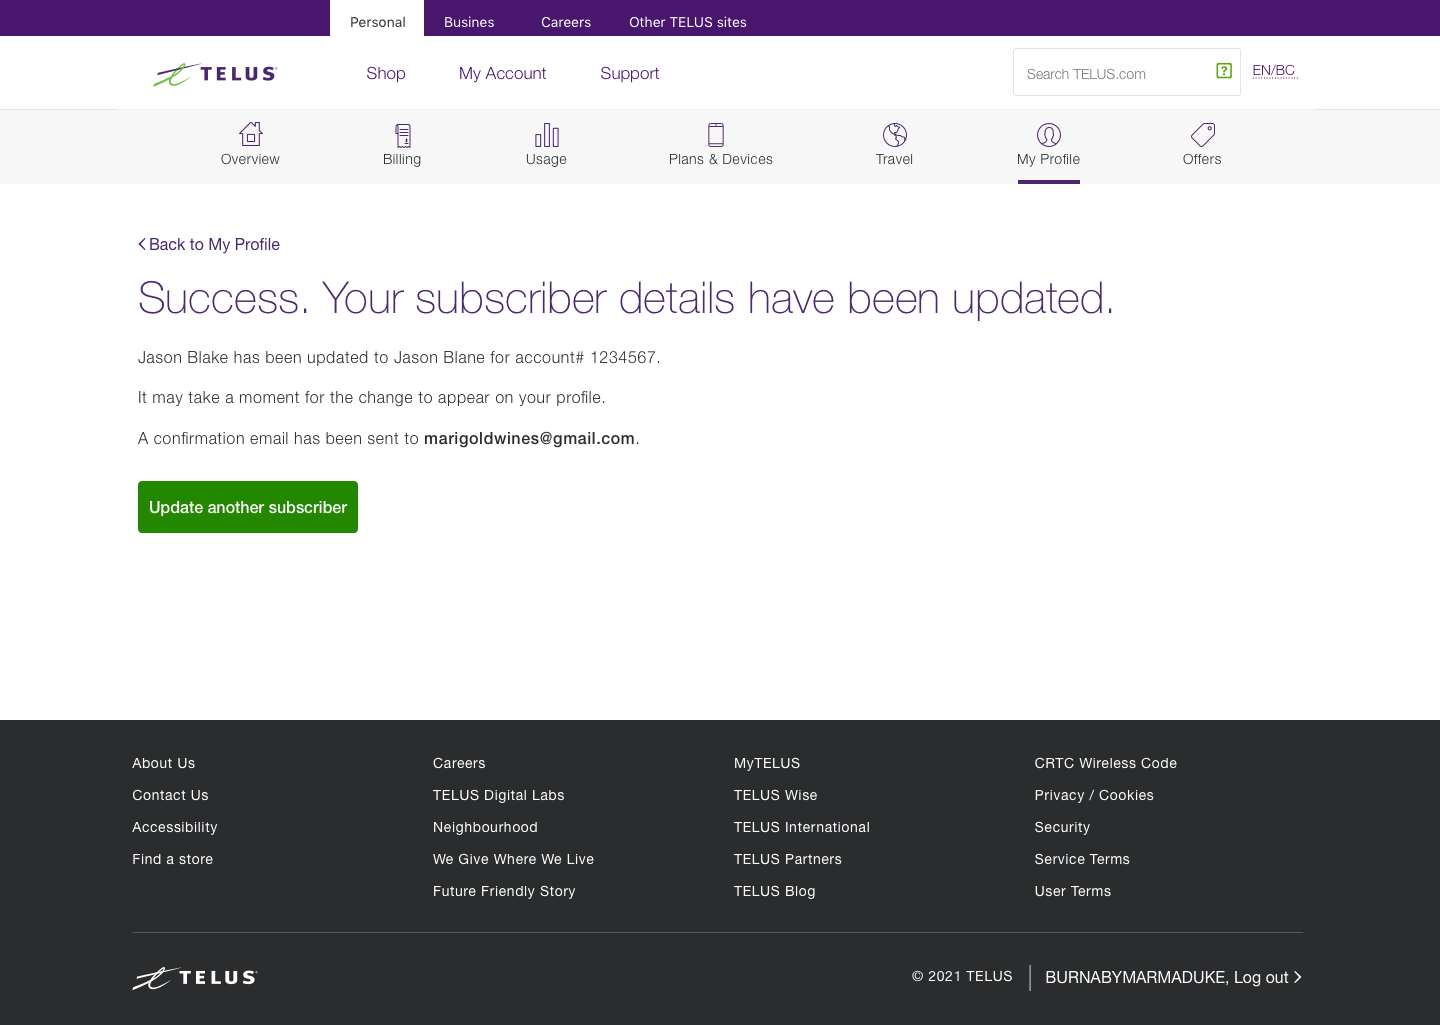Image resolution: width=1440 pixels, height=1025 pixels.
Task: Click the © 2021 TELUS copyright text
Action: 962,976
